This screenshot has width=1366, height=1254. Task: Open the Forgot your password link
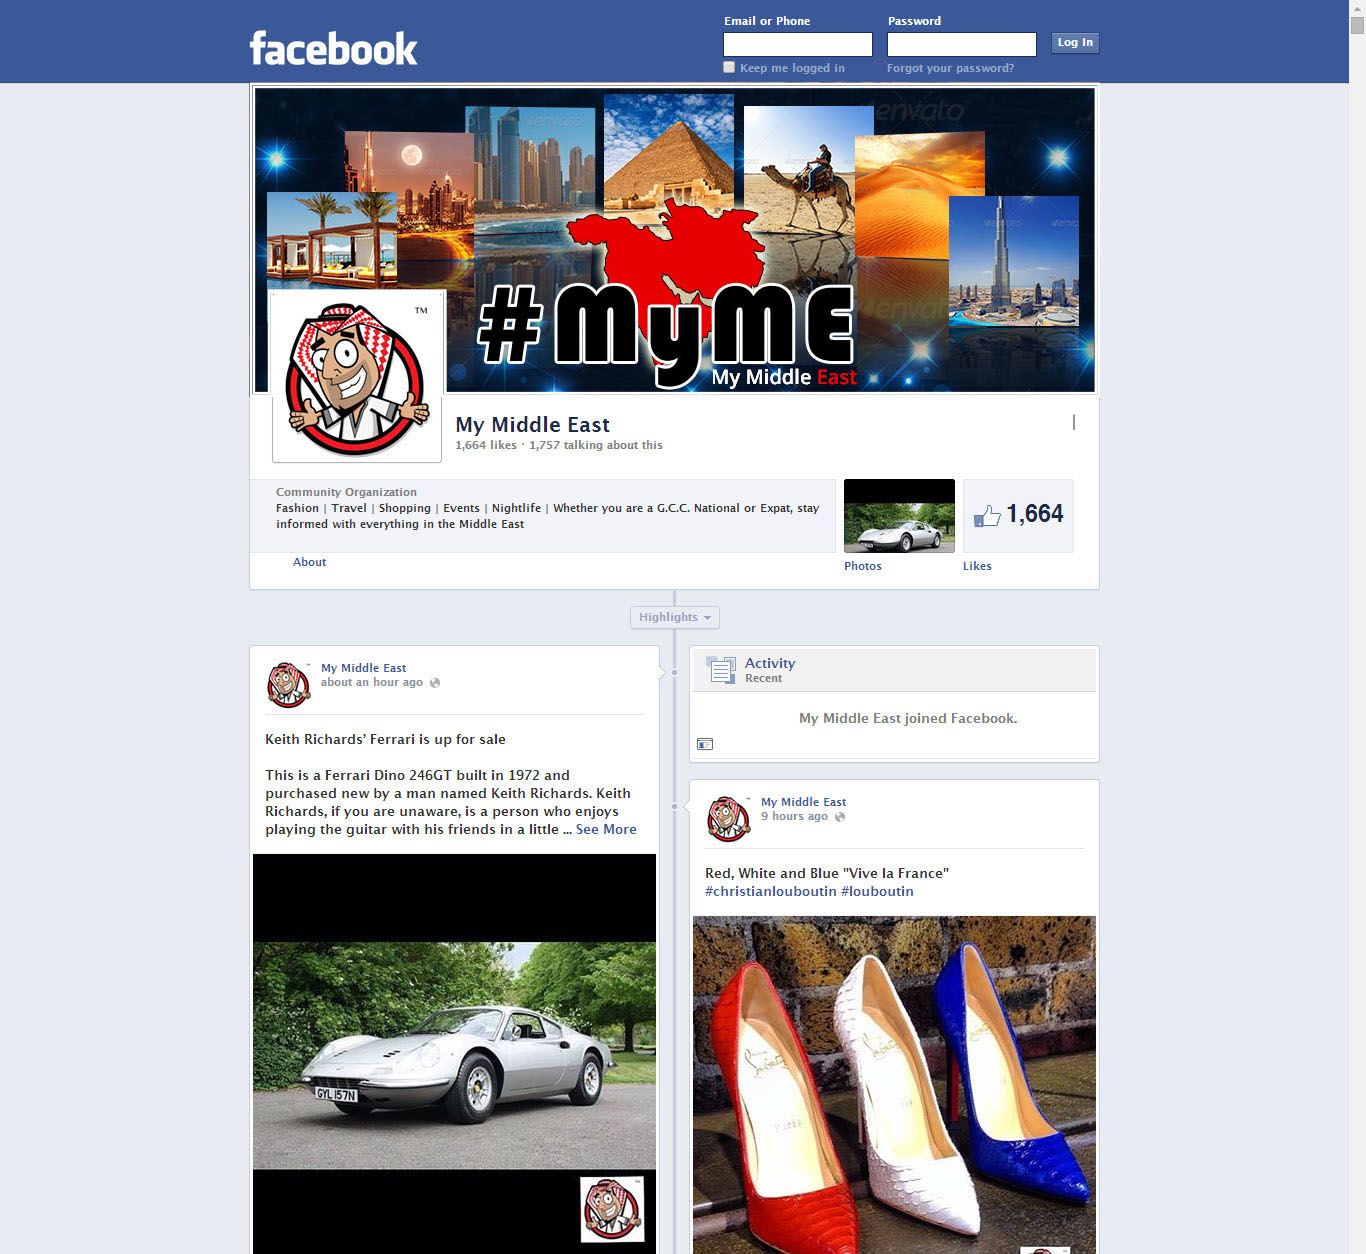pyautogui.click(x=950, y=68)
